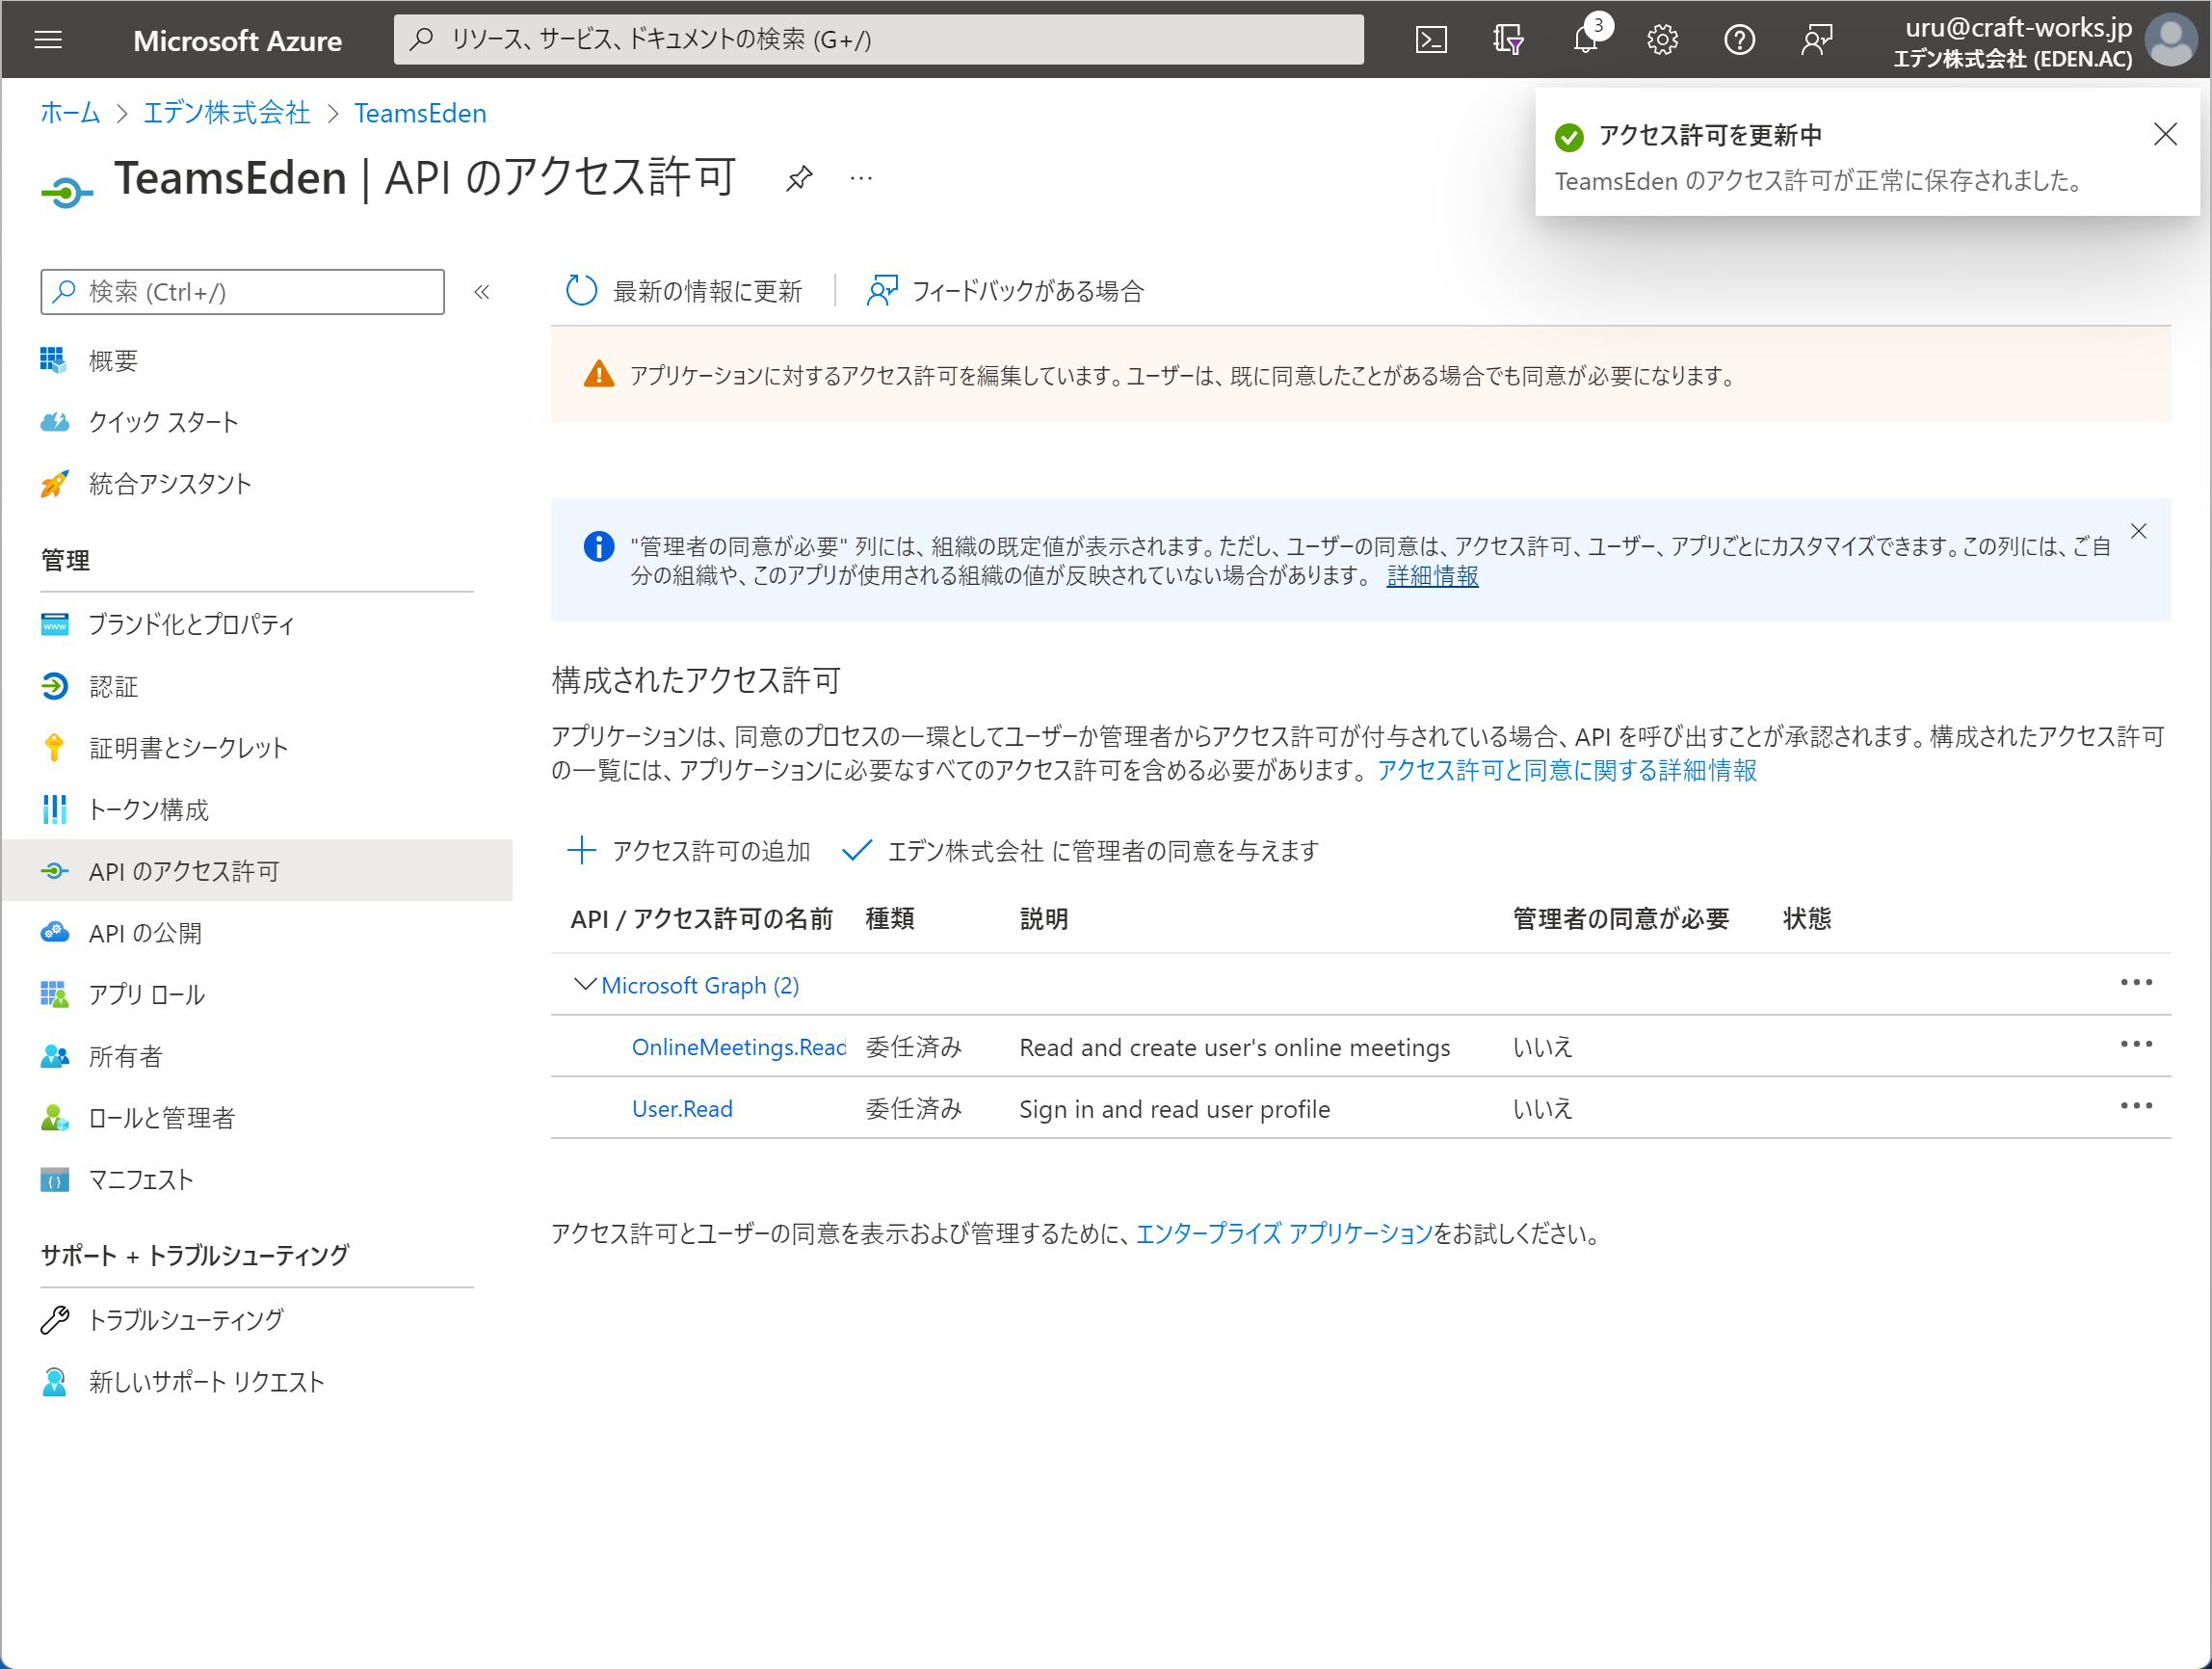Click the Microsoft Graph (2) link

700,985
